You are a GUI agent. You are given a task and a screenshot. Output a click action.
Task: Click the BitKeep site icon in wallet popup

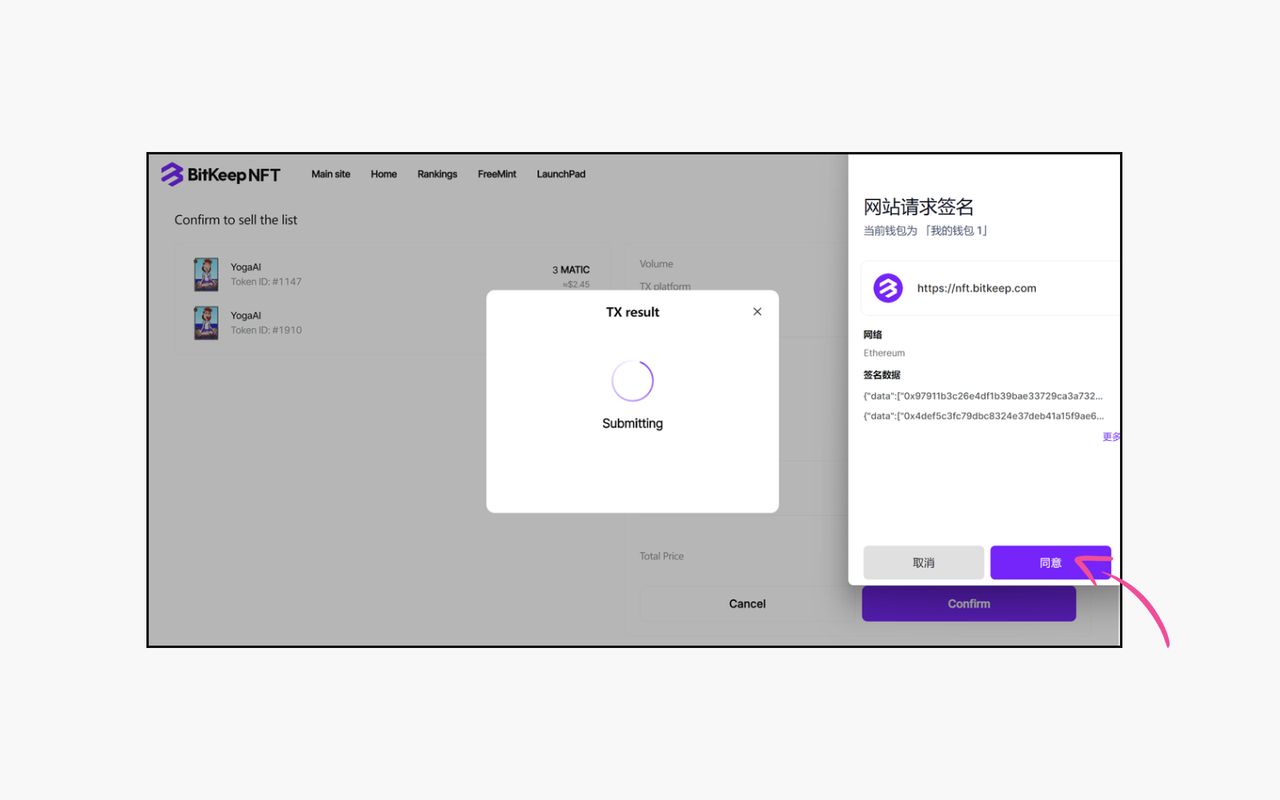[888, 288]
